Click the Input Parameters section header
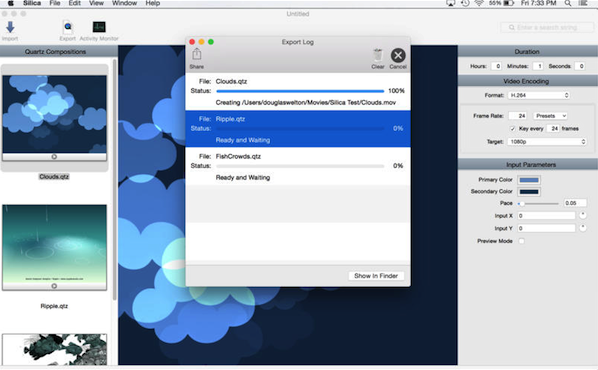The image size is (598, 370). click(x=528, y=165)
